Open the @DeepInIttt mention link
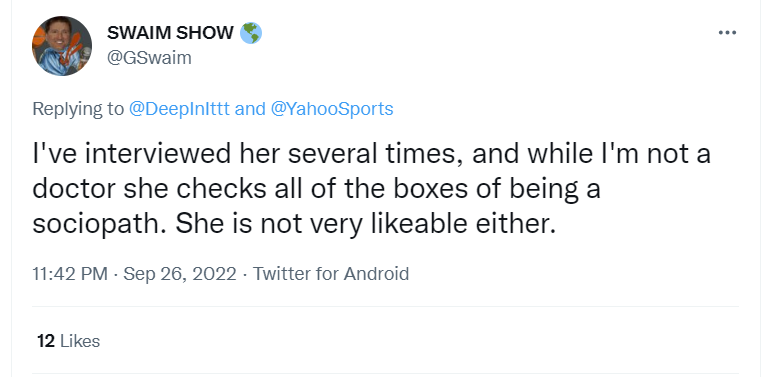 tap(179, 109)
